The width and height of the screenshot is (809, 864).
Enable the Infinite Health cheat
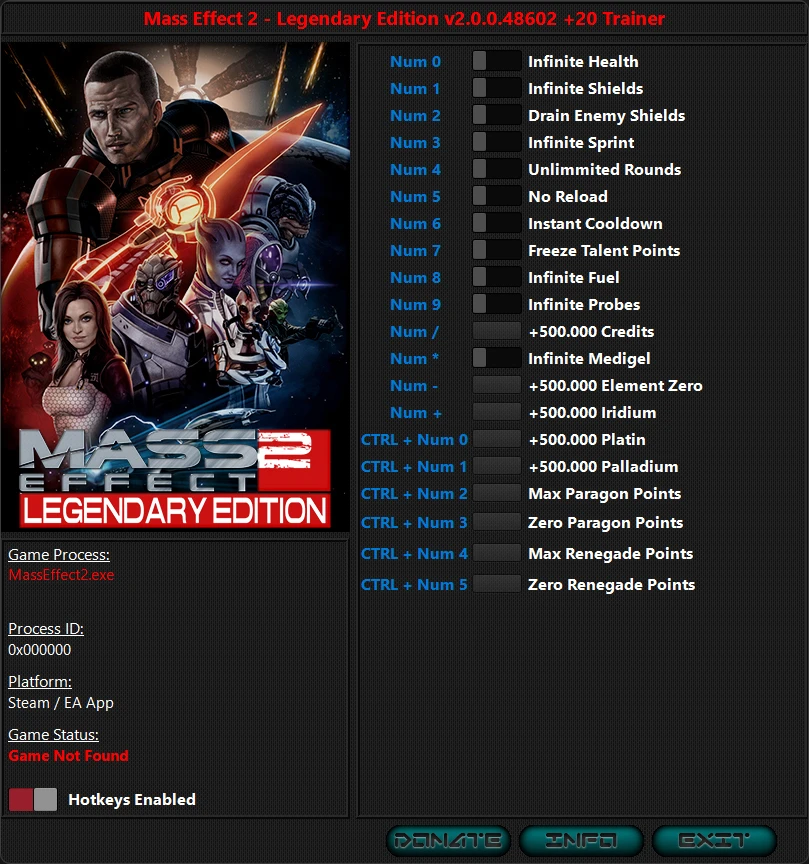click(497, 61)
